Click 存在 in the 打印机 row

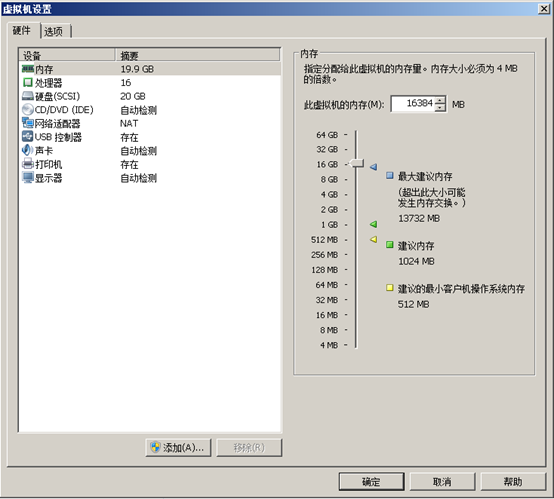point(129,164)
